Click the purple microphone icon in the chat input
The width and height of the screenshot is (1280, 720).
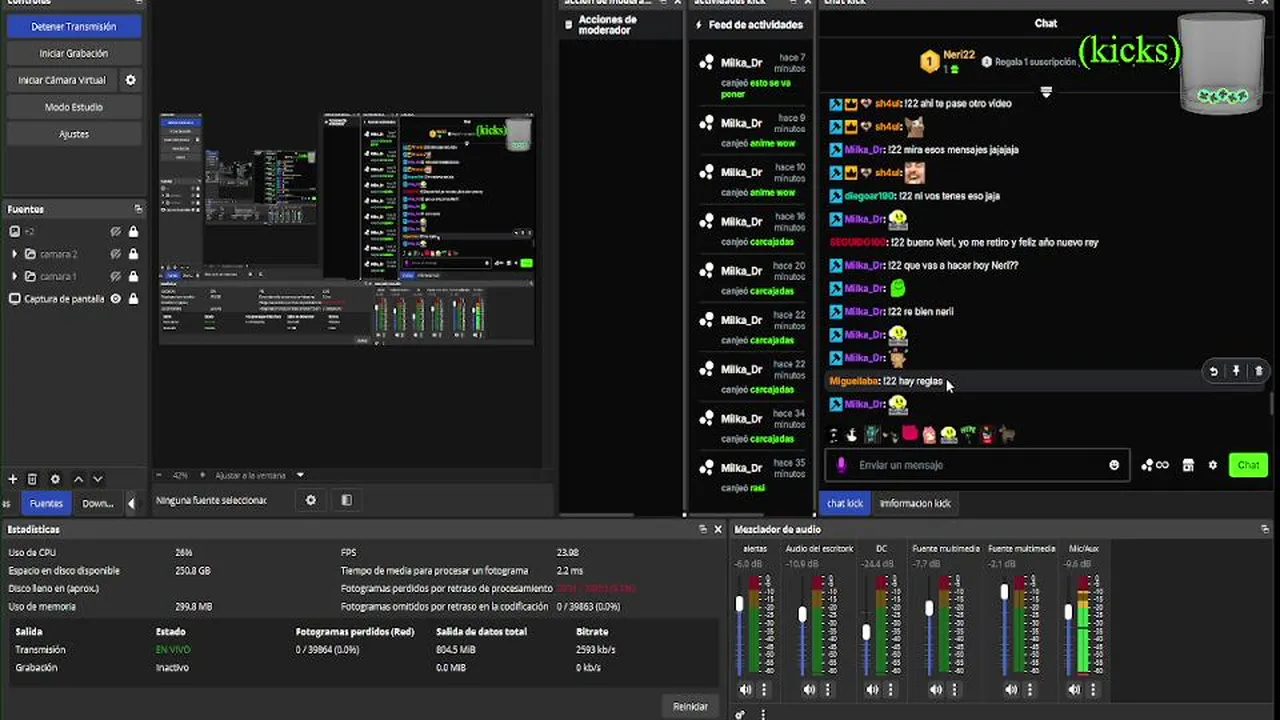pyautogui.click(x=841, y=465)
